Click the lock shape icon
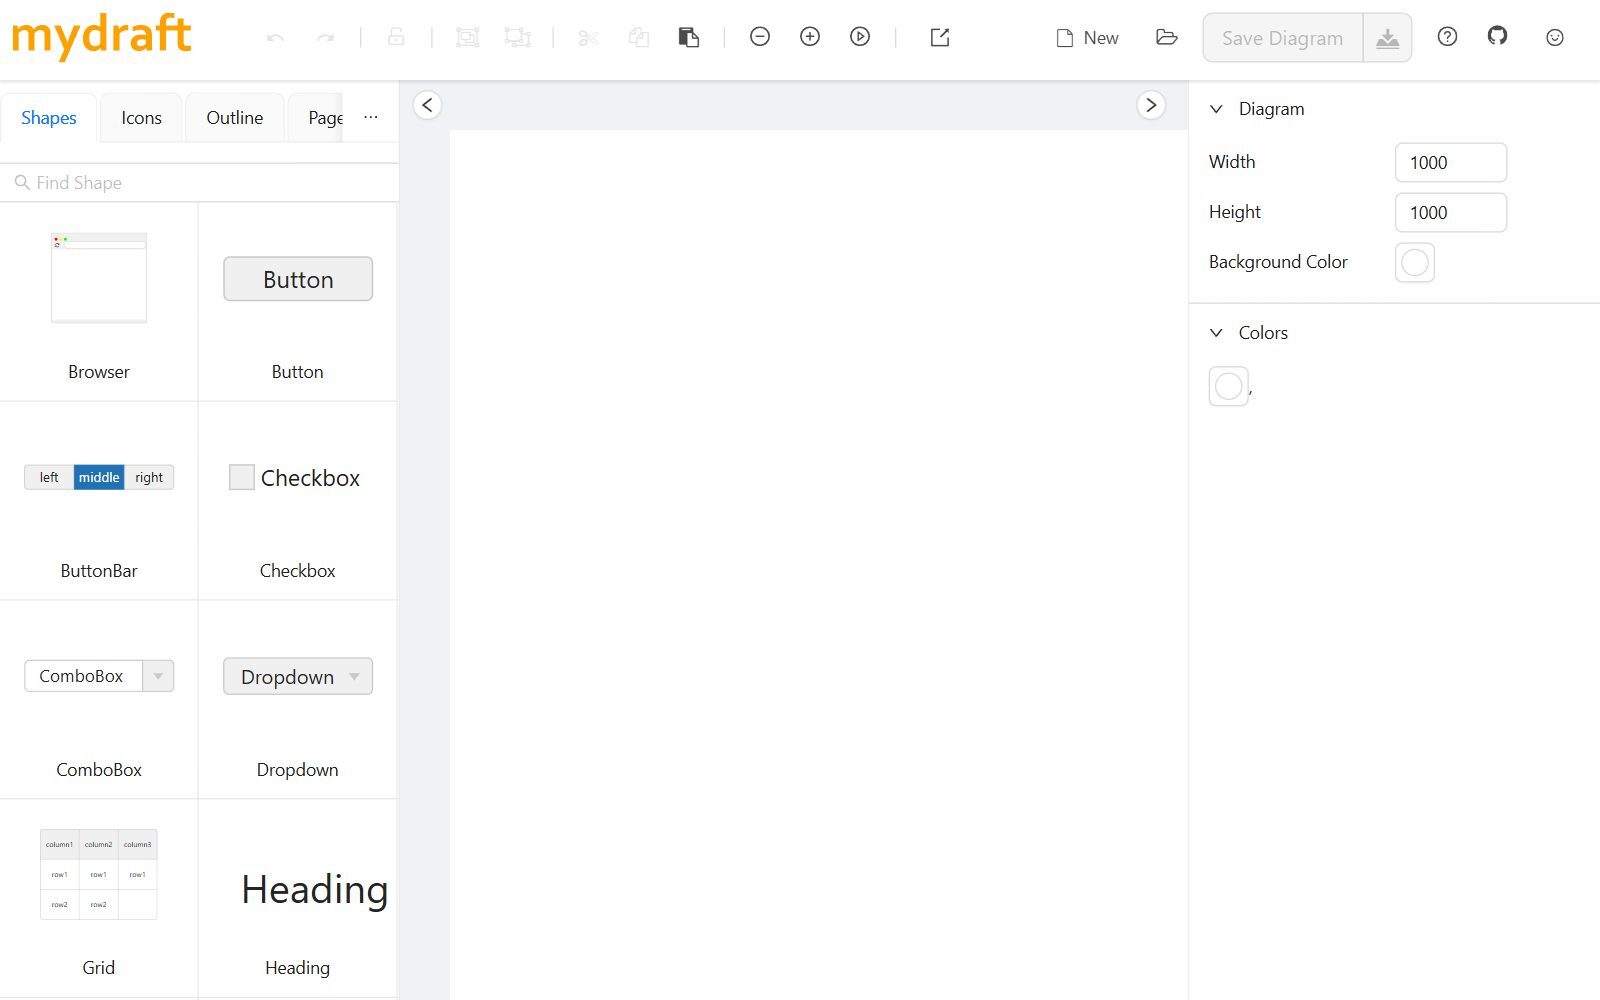This screenshot has height=1000, width=1600. pos(396,37)
